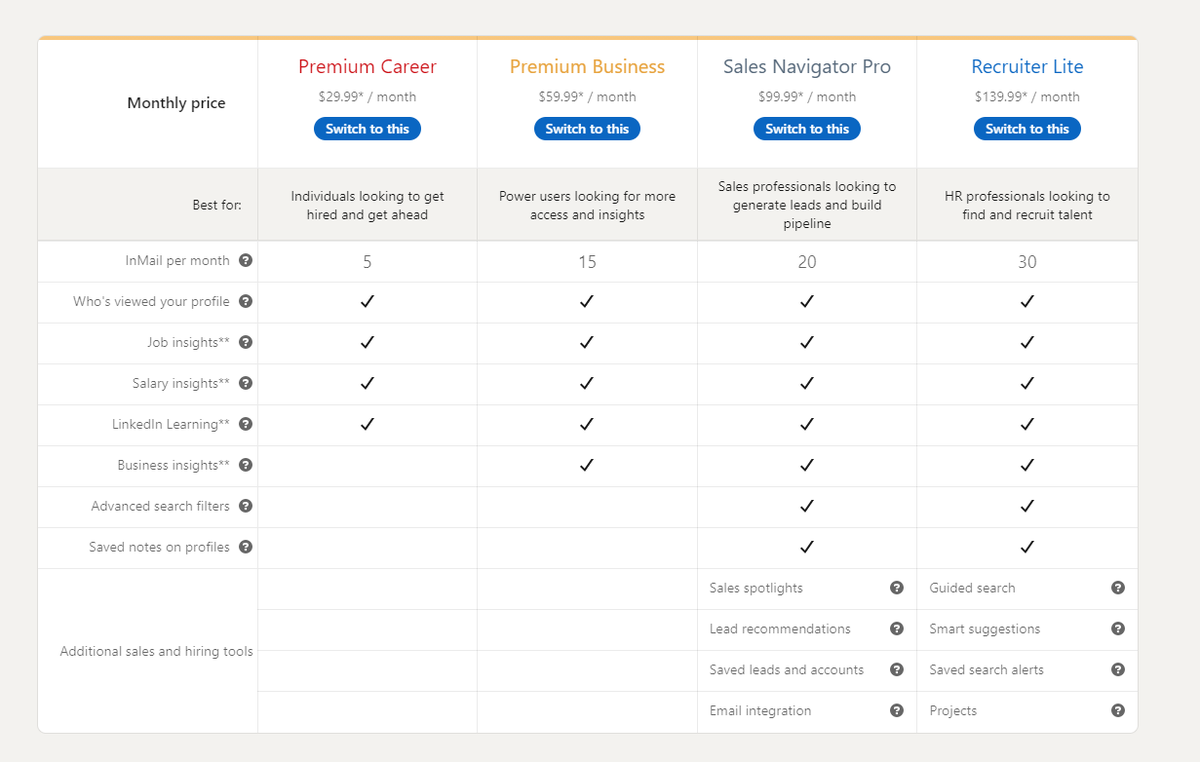This screenshot has height=762, width=1200.
Task: Open help icon for Email integration
Action: 897,711
